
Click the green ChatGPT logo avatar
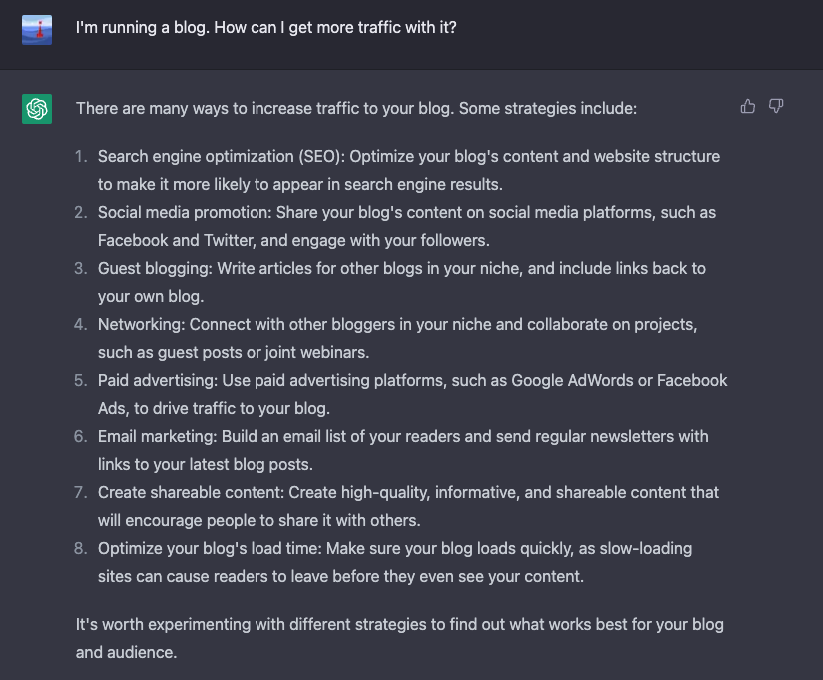click(37, 109)
